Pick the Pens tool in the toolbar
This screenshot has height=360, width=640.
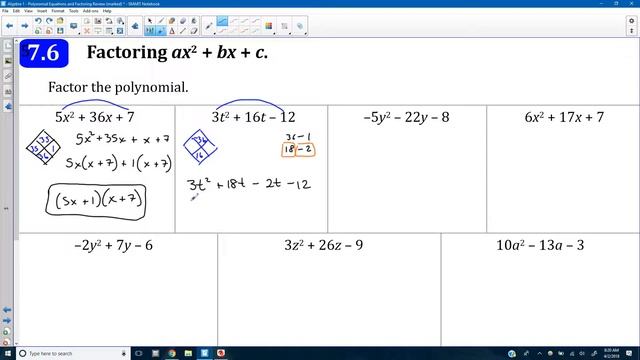(161, 21)
